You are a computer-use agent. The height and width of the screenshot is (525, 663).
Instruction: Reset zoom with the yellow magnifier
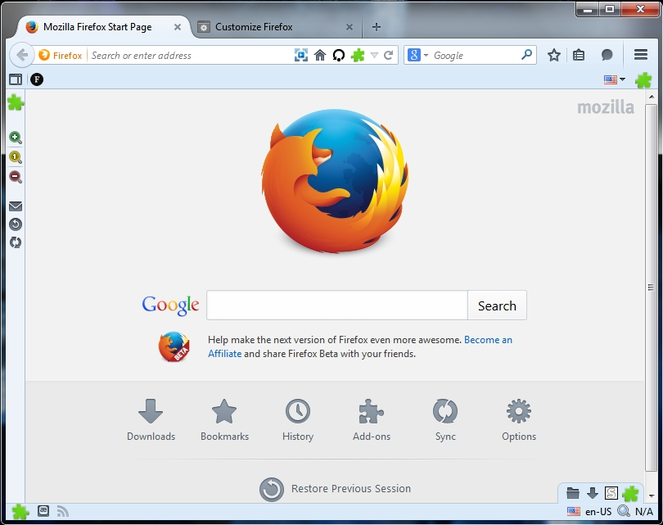[16, 157]
